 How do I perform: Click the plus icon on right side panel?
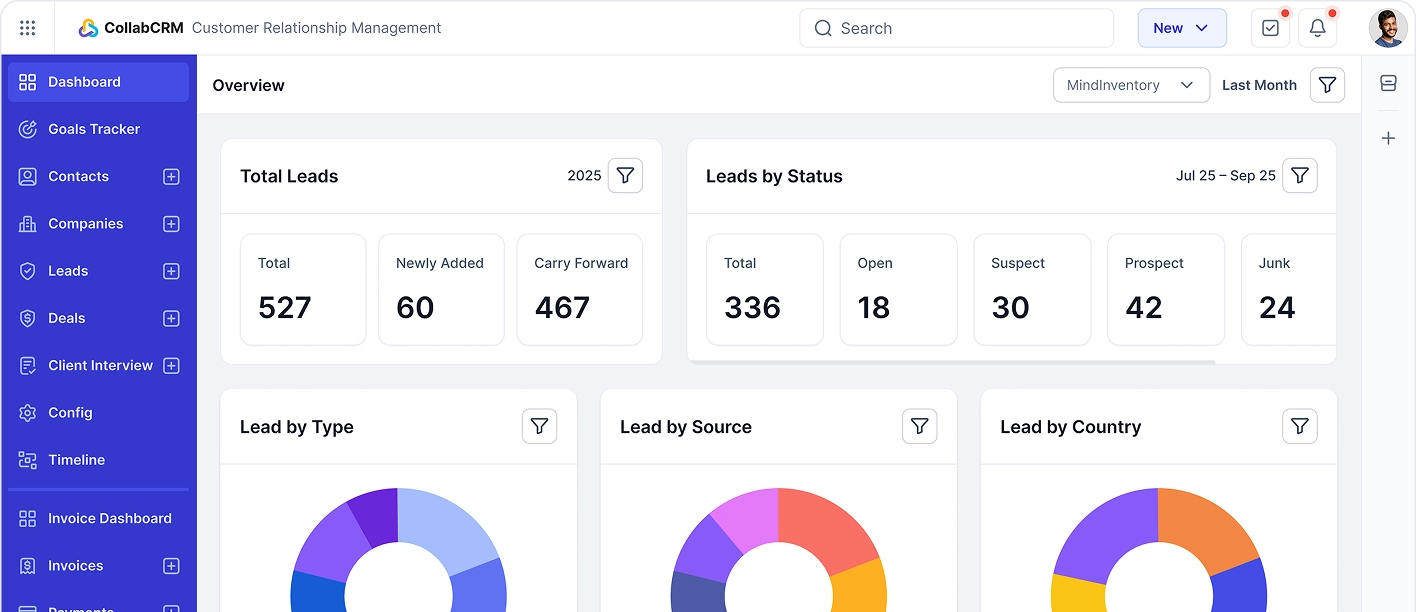(x=1388, y=138)
